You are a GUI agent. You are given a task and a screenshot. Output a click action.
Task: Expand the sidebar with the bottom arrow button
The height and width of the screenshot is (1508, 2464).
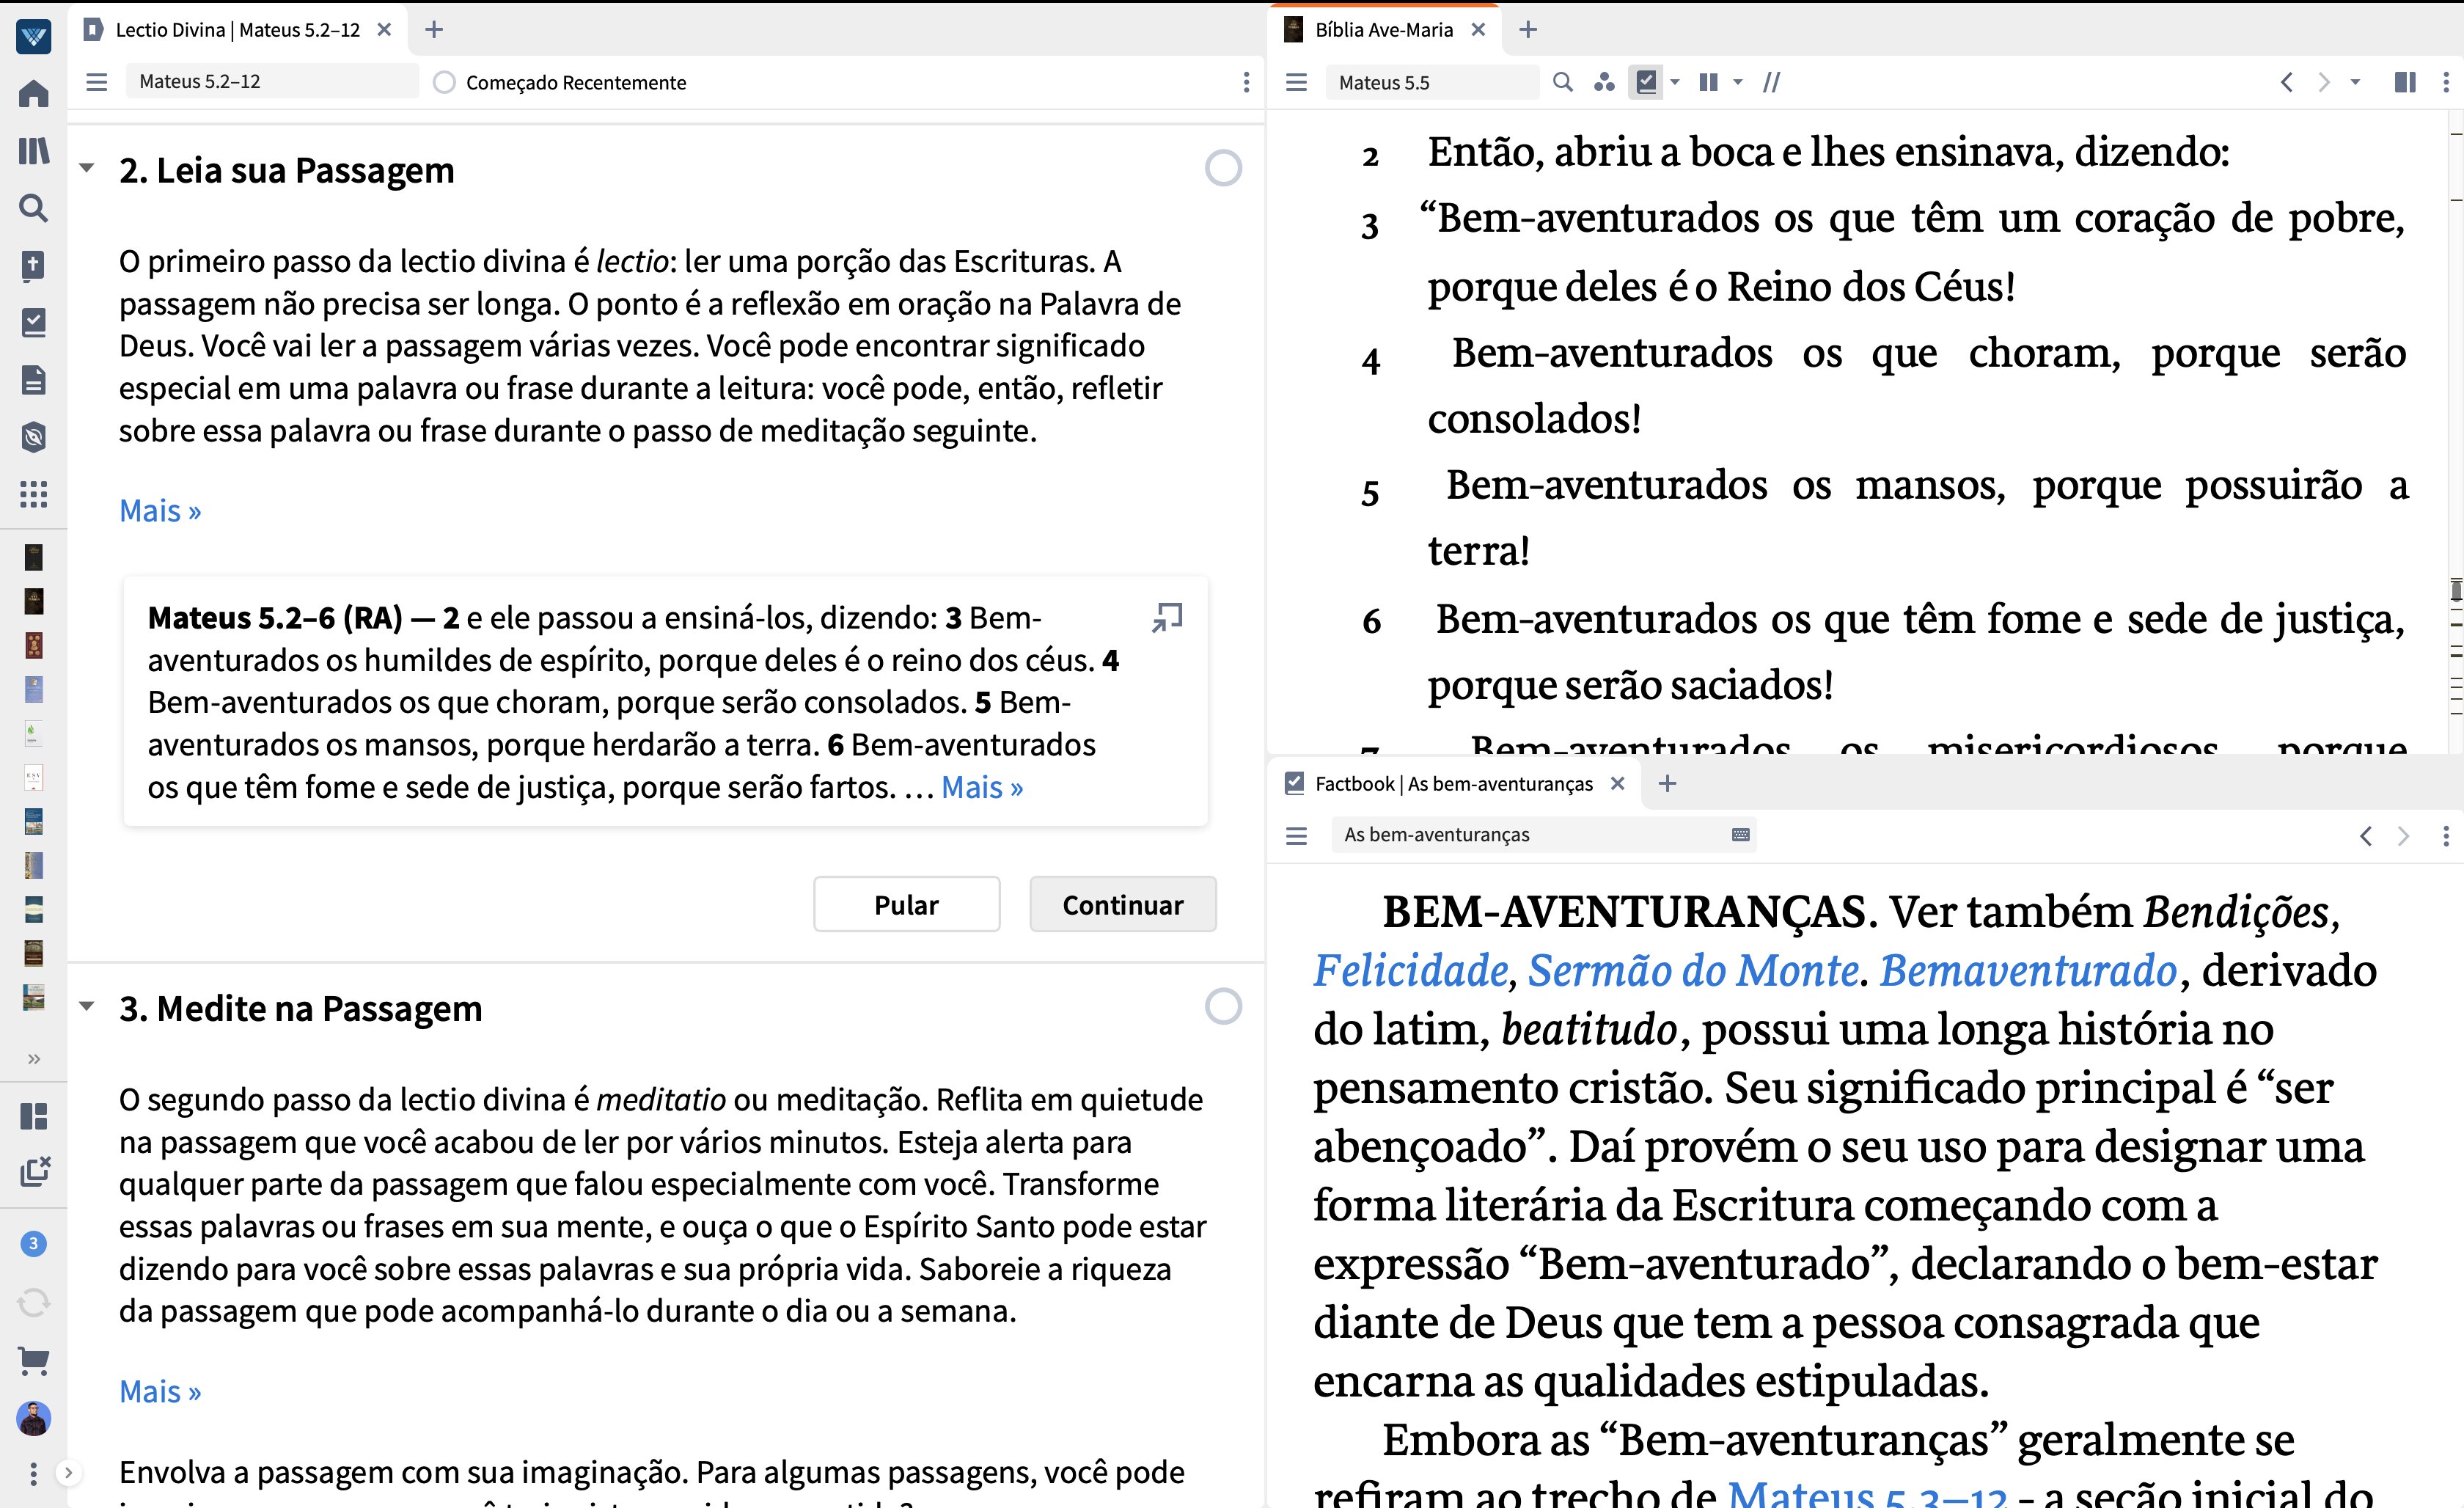(68, 1472)
